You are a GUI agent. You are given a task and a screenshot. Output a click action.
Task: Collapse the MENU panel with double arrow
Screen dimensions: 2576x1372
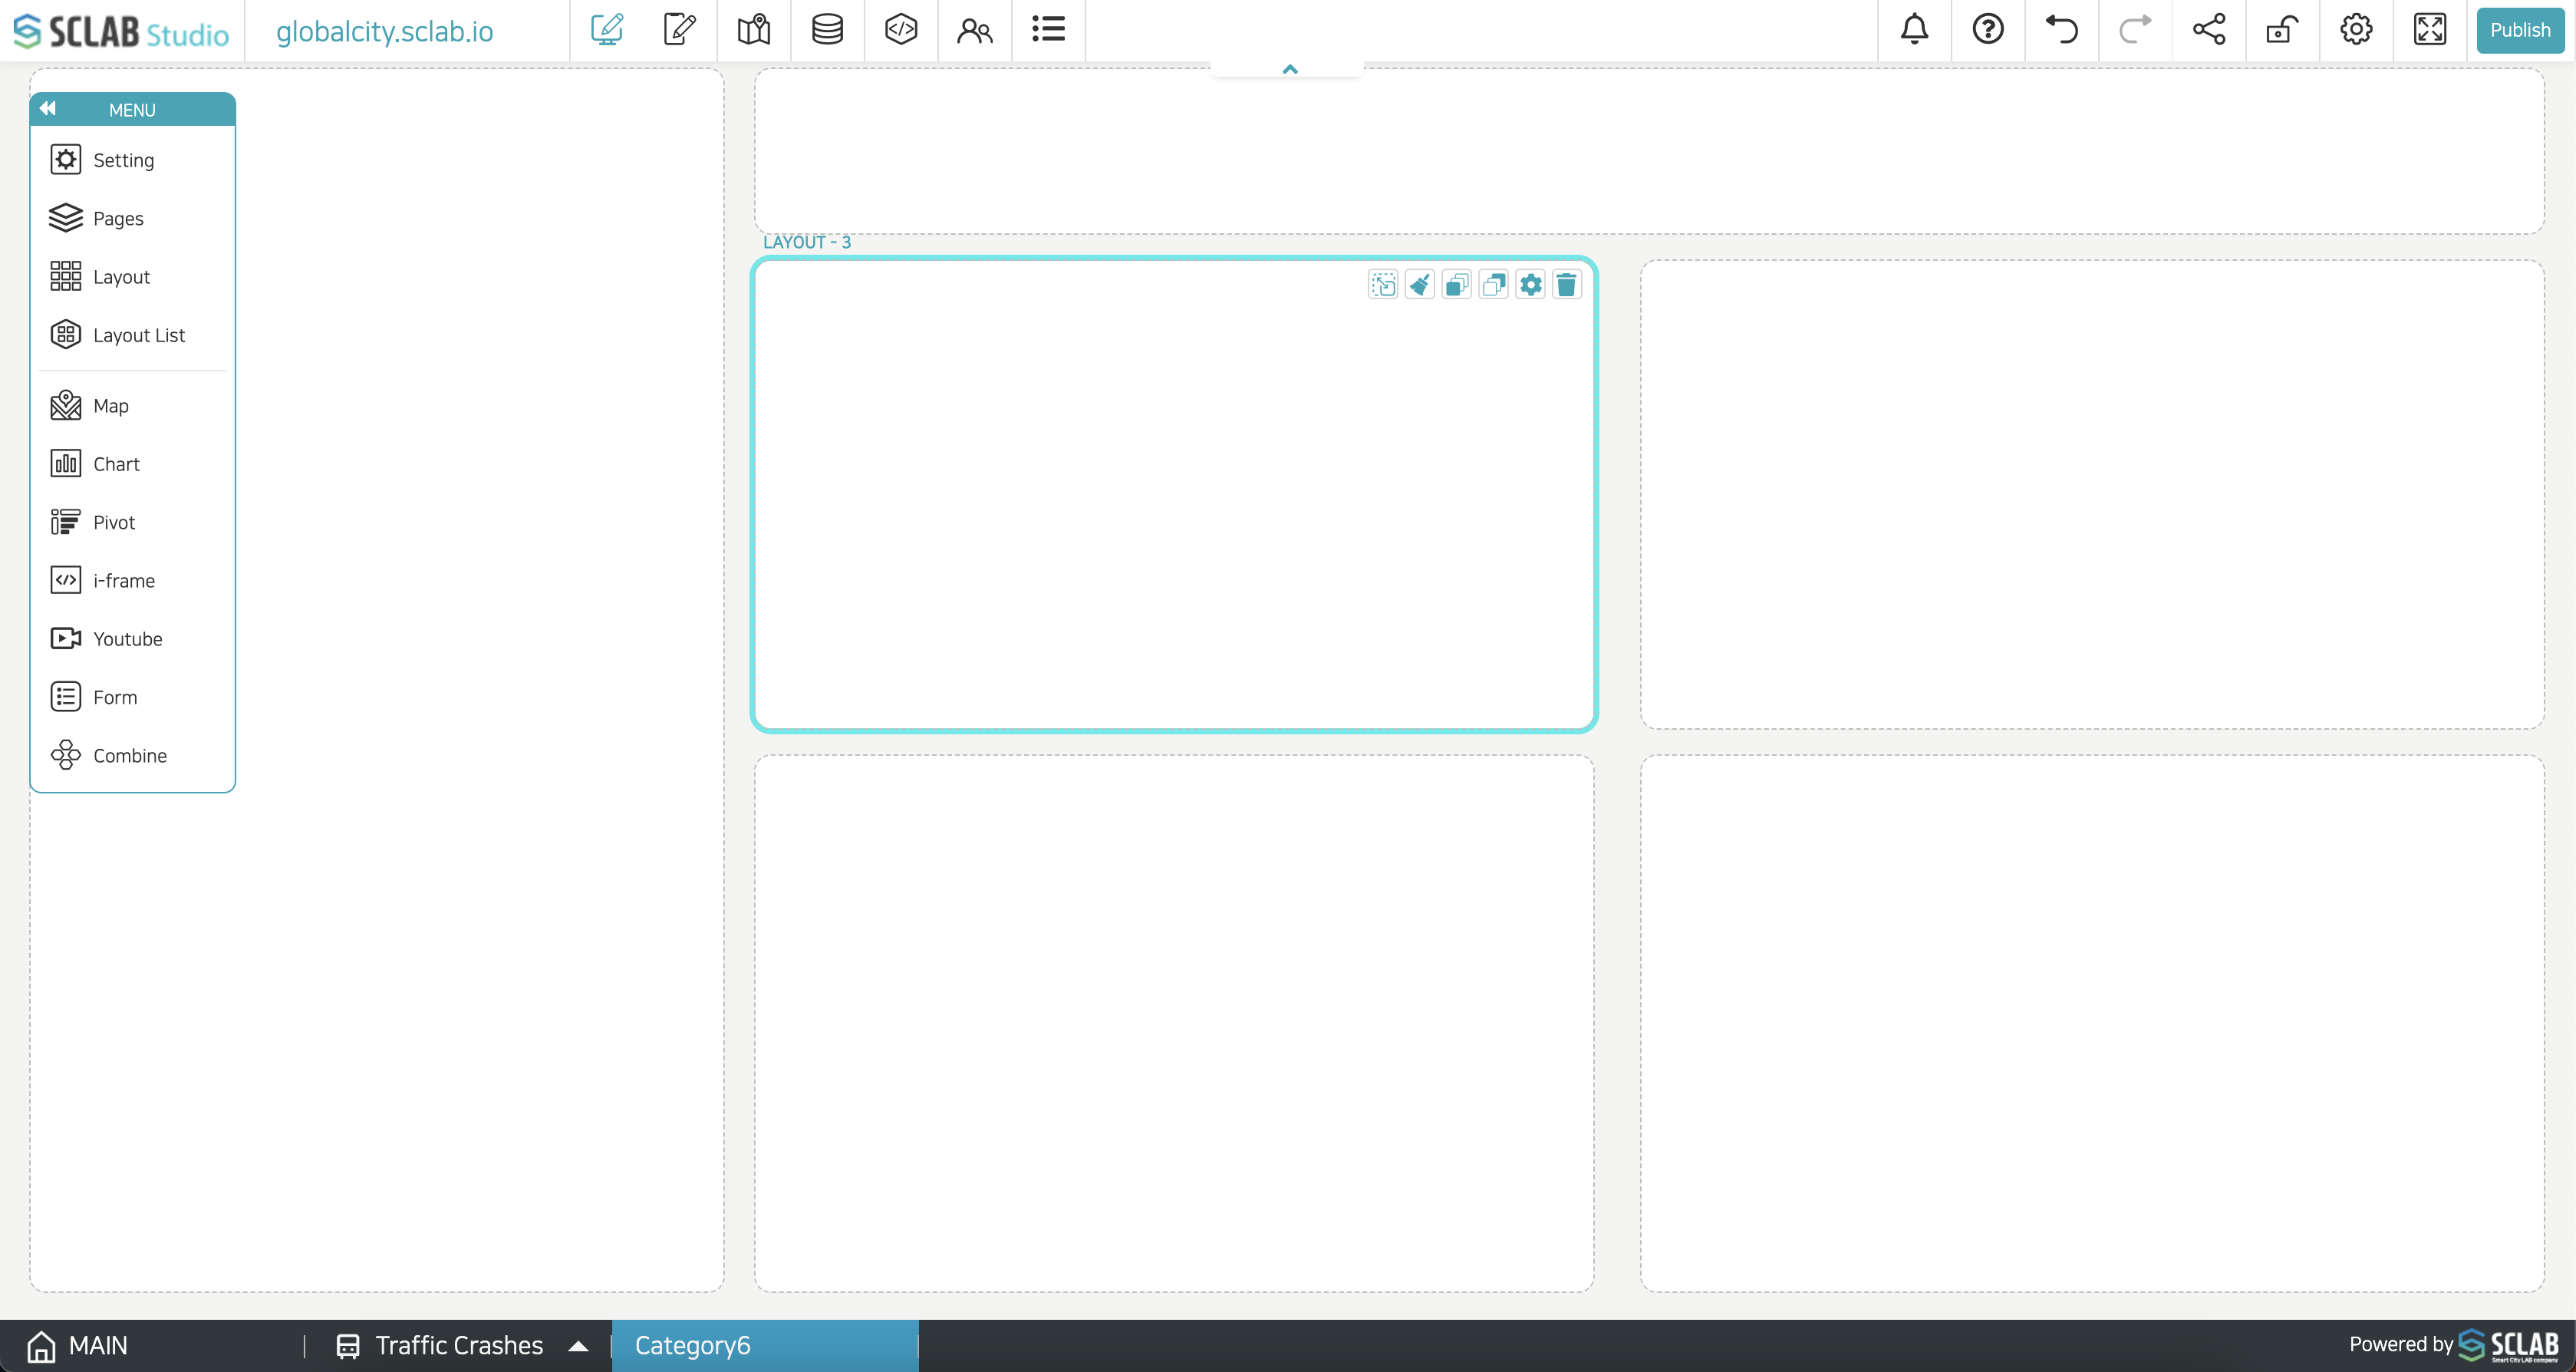pyautogui.click(x=48, y=109)
